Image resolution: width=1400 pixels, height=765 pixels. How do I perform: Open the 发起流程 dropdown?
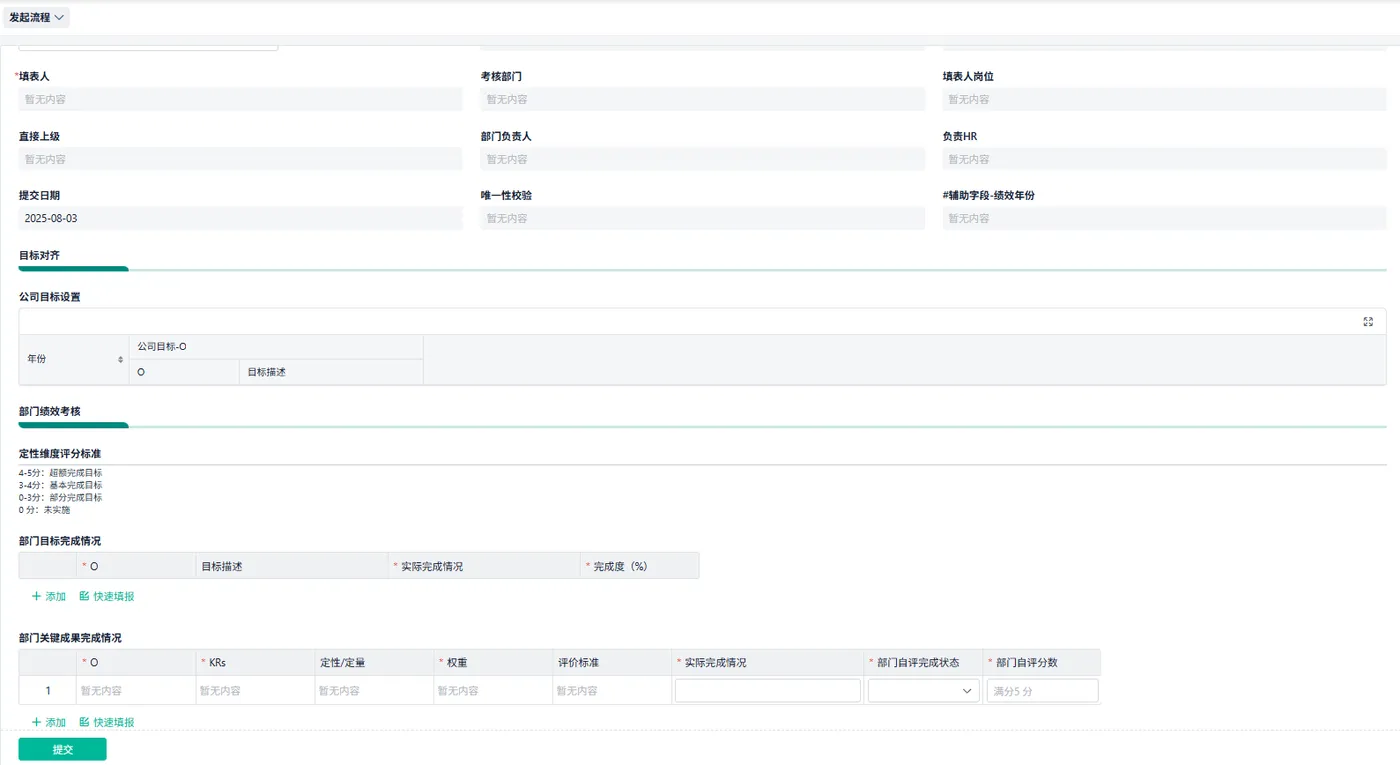point(38,17)
